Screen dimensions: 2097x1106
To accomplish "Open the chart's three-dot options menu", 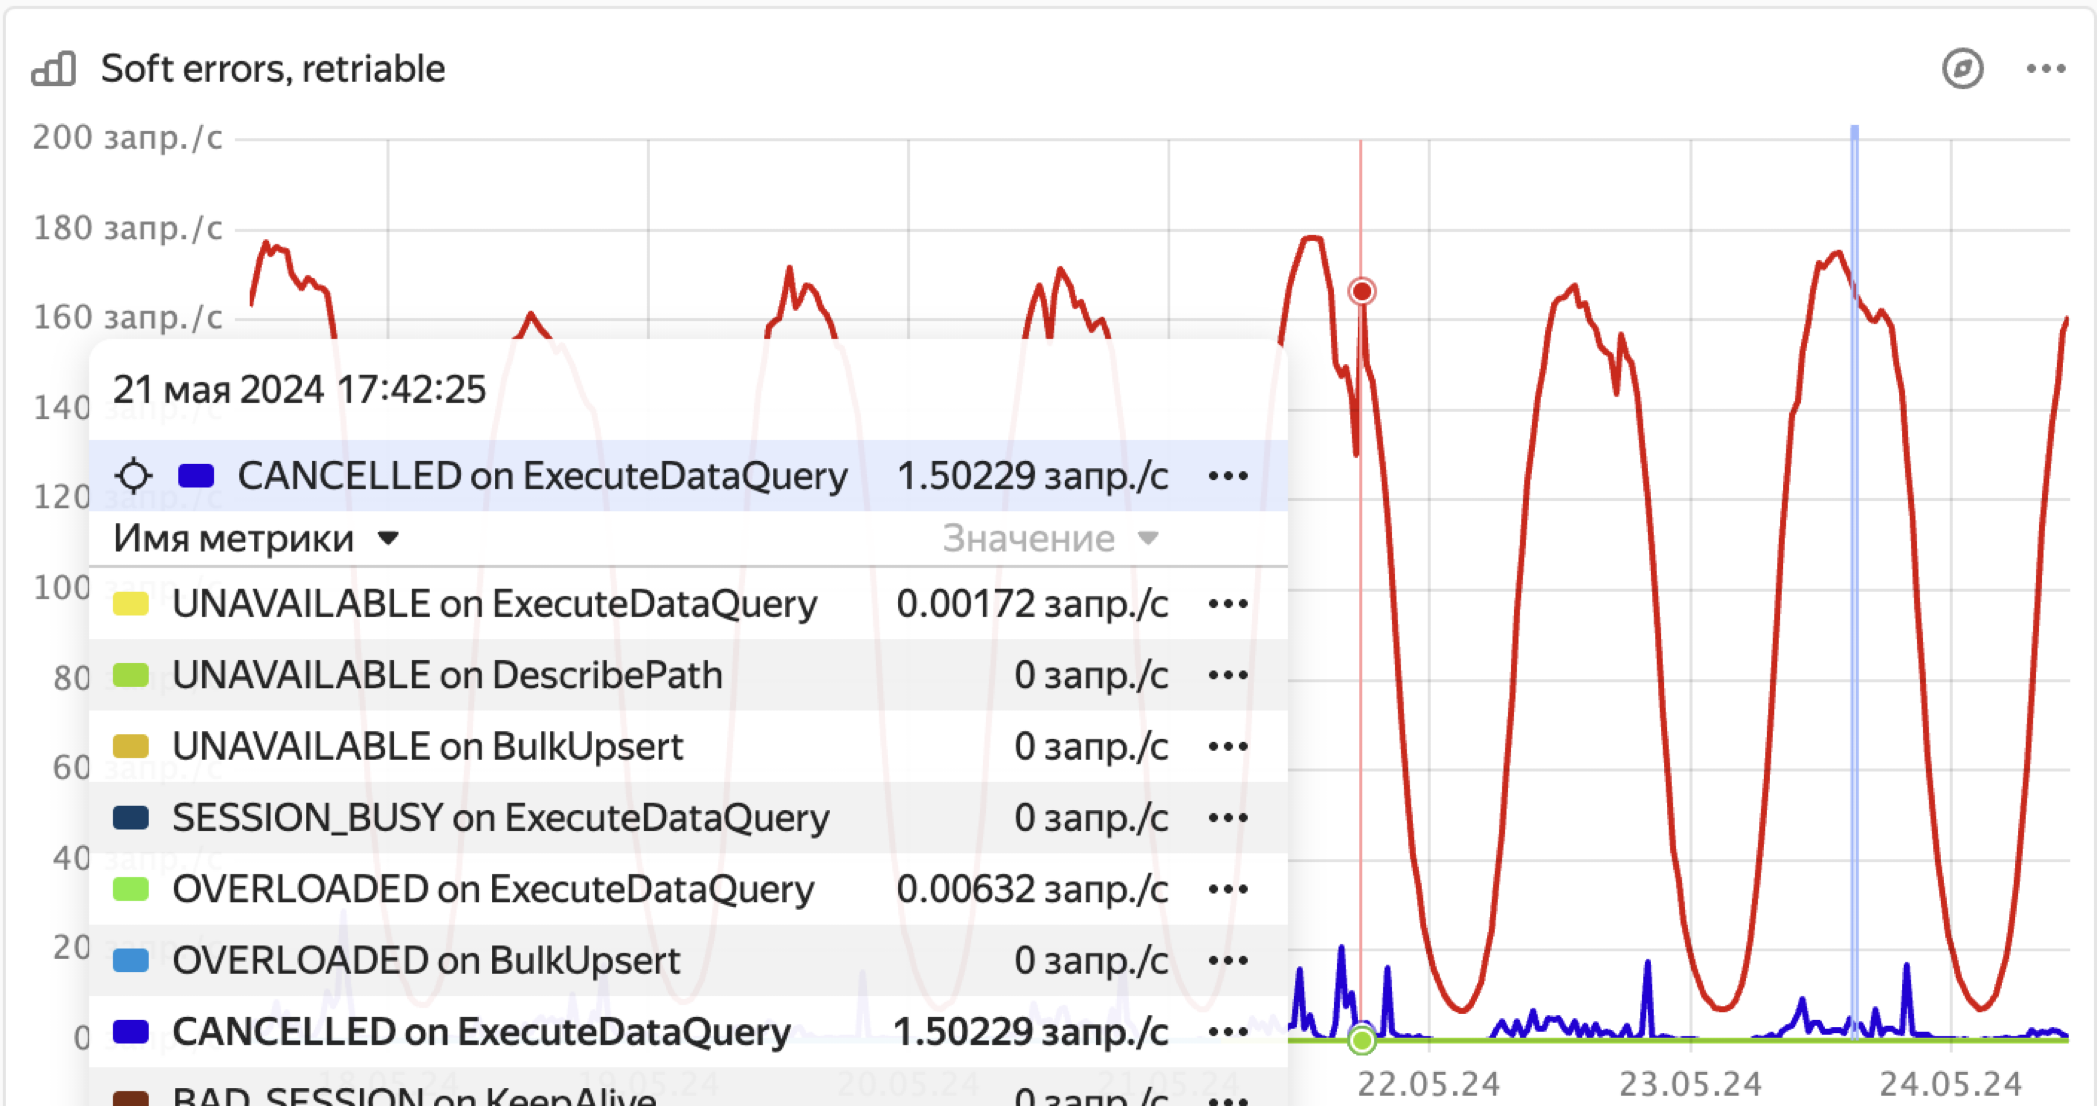I will point(2045,69).
